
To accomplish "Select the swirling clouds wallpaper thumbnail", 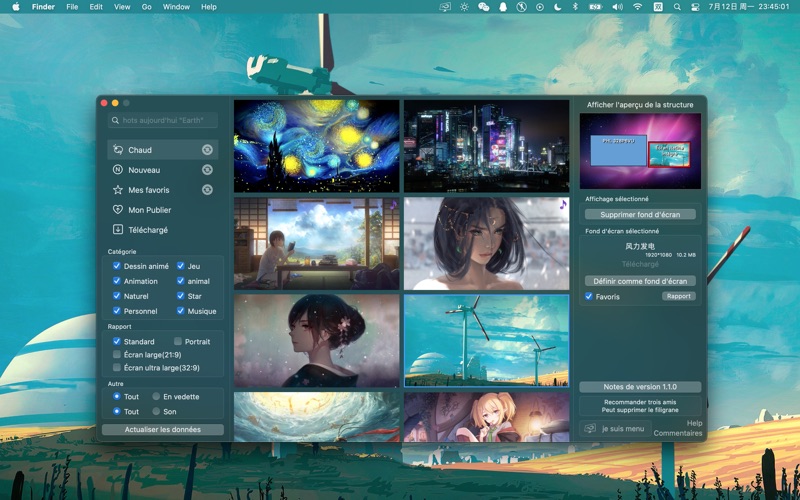I will pyautogui.click(x=317, y=417).
